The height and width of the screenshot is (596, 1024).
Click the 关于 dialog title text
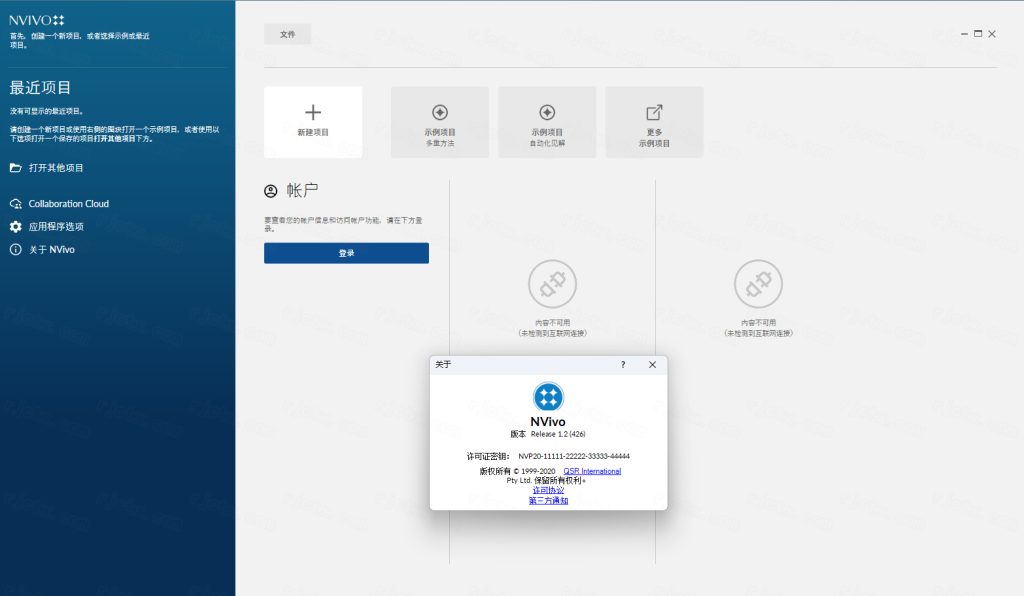tap(443, 365)
